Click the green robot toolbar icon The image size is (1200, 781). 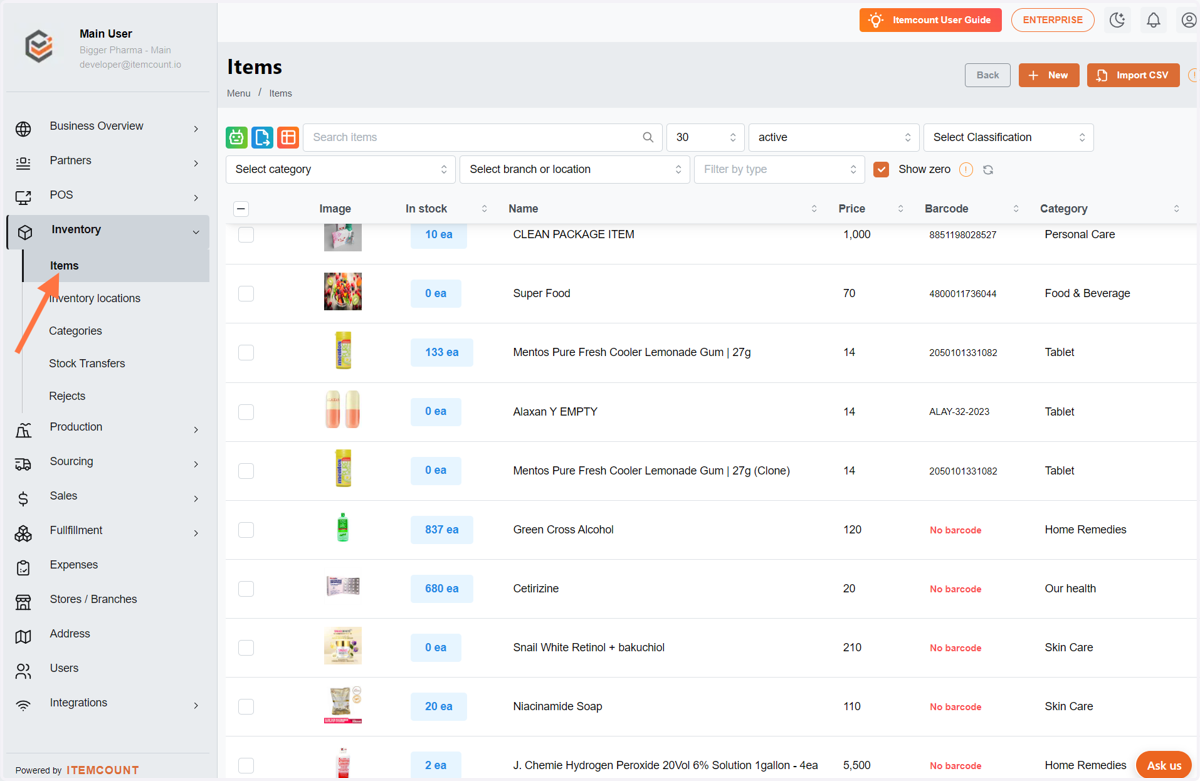[237, 138]
